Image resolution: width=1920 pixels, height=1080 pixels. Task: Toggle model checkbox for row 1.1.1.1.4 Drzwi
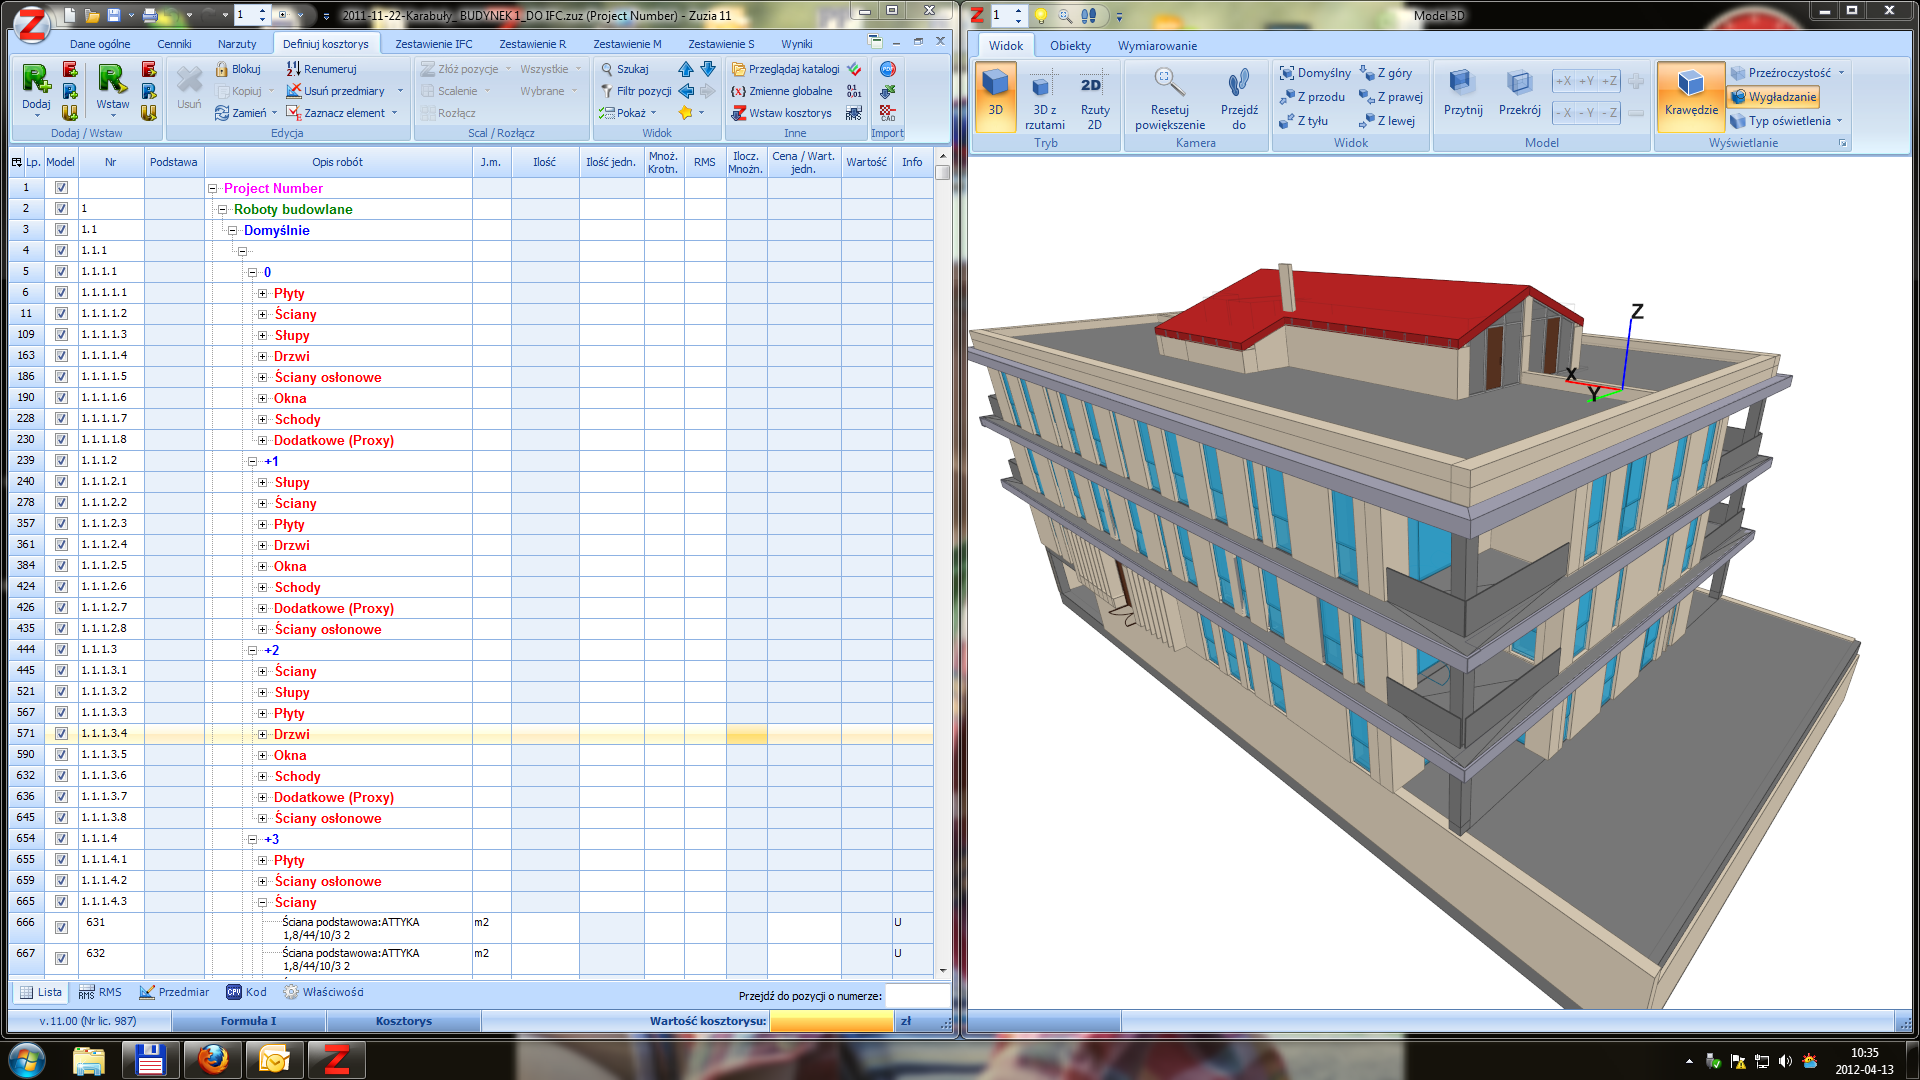tap(61, 356)
